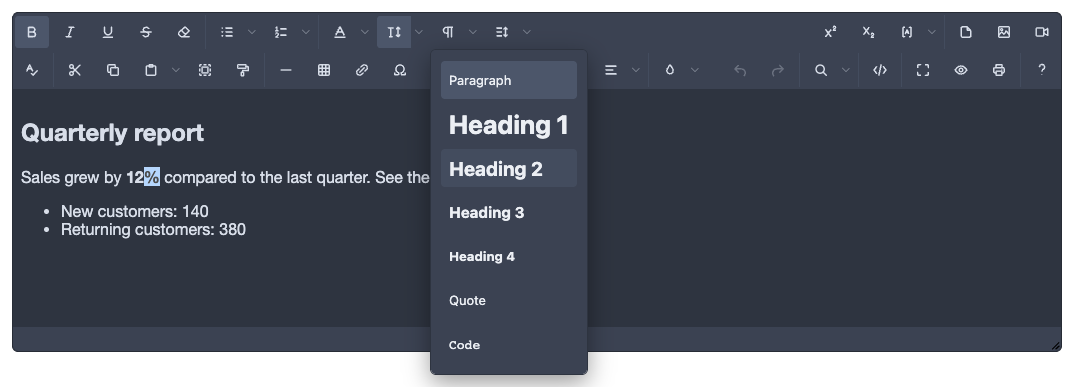Click the undo arrow
This screenshot has width=1074, height=387.
pos(740,70)
